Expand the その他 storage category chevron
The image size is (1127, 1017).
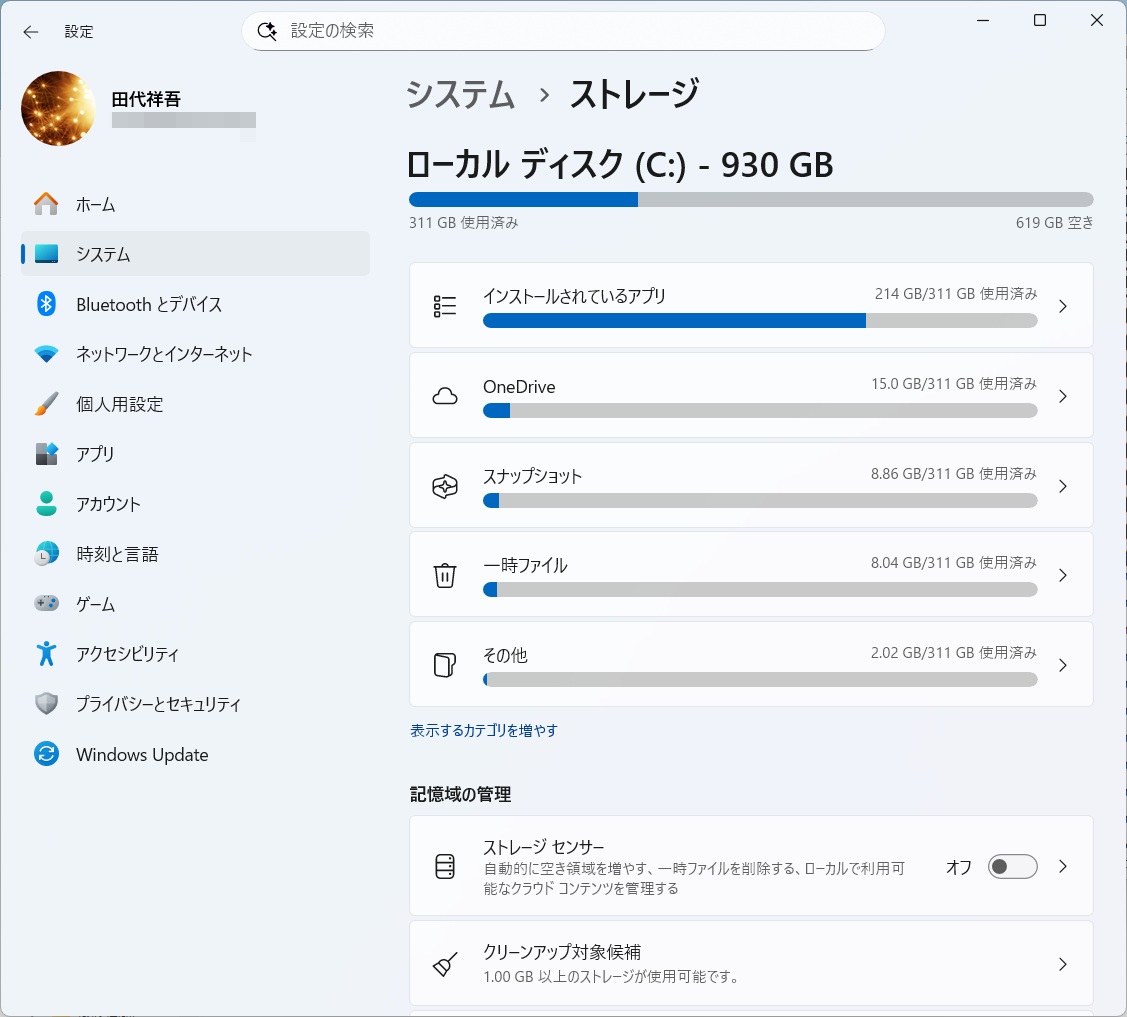pos(1063,666)
